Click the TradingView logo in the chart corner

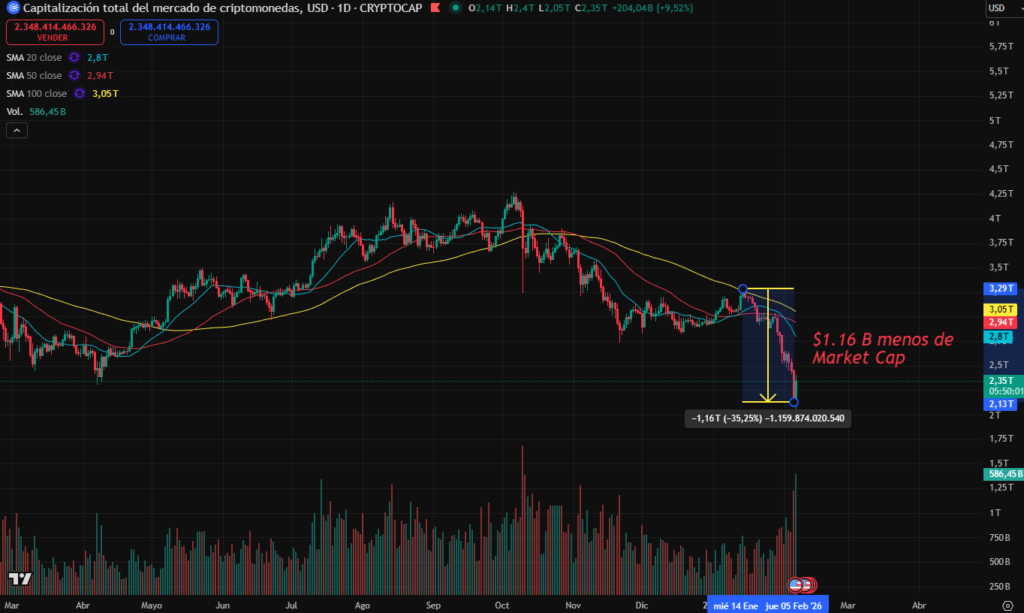[x=19, y=578]
